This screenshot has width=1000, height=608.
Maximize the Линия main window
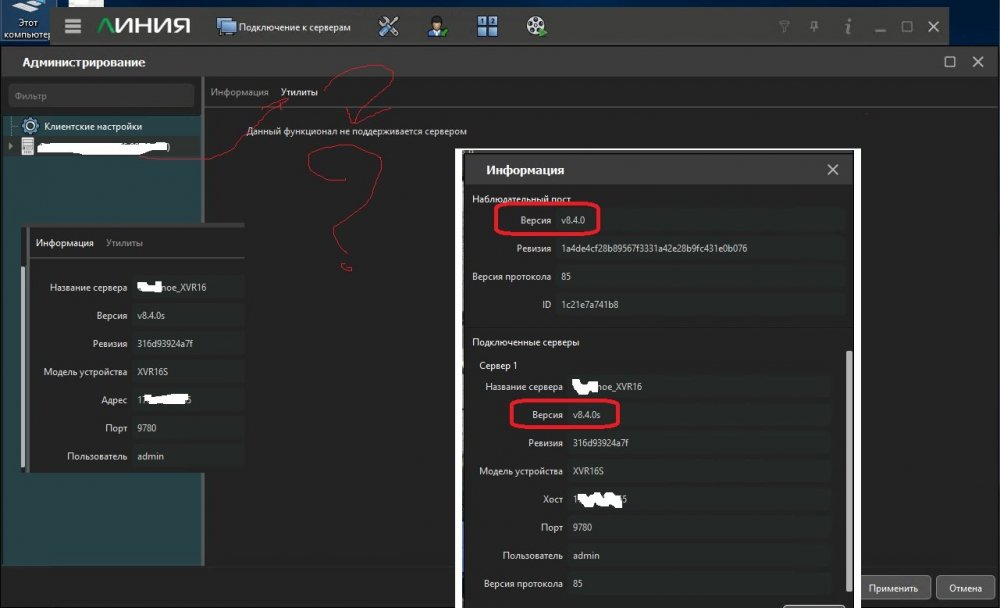pyautogui.click(x=907, y=27)
